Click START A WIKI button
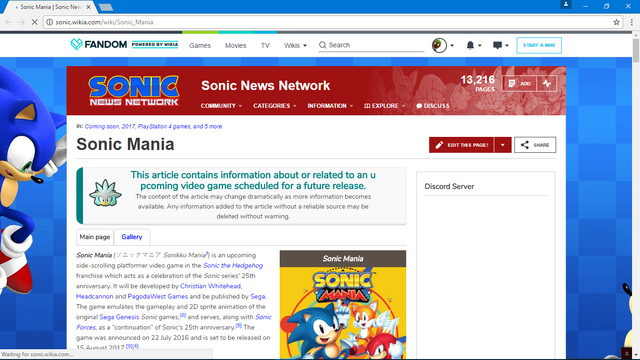Screen dimensions: 640x360 (x=539, y=45)
